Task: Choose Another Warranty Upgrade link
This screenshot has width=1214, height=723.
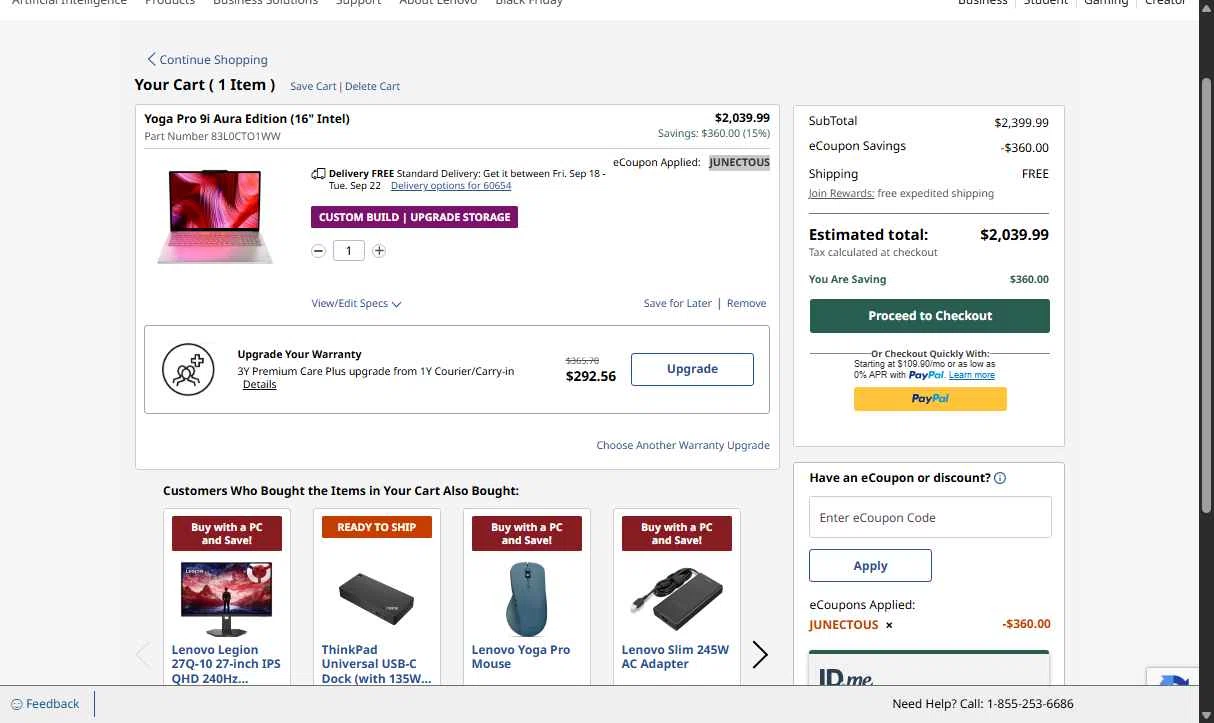Action: [x=683, y=445]
